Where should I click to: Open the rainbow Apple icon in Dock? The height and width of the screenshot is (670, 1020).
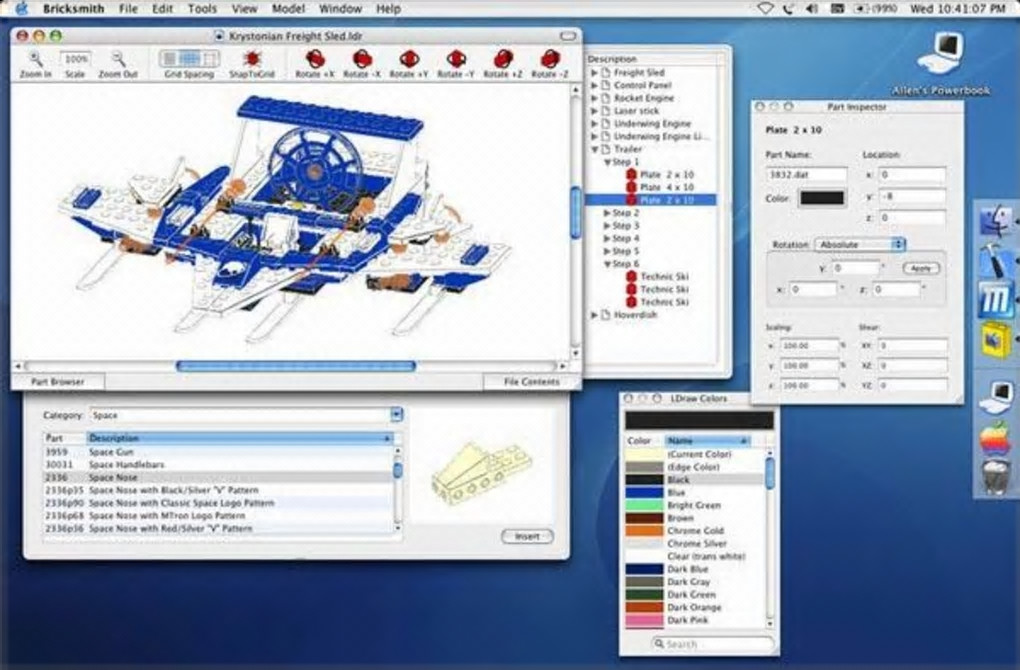[x=996, y=437]
